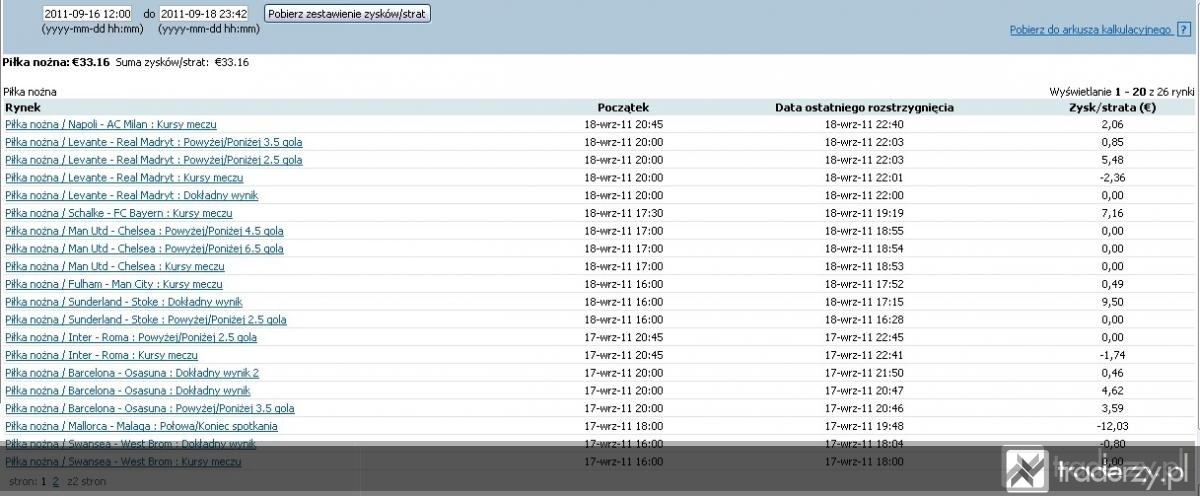Click the end date field 2011-09-18 23:42

[x=204, y=14]
